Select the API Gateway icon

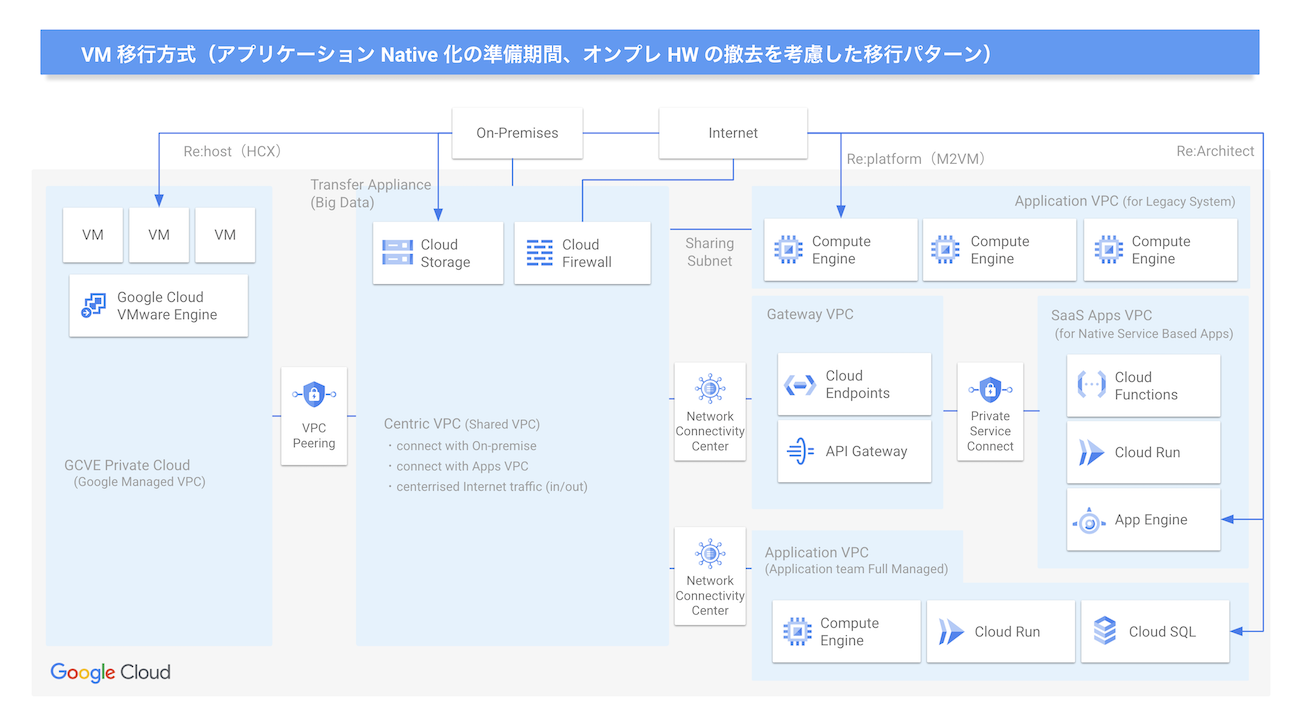point(800,452)
